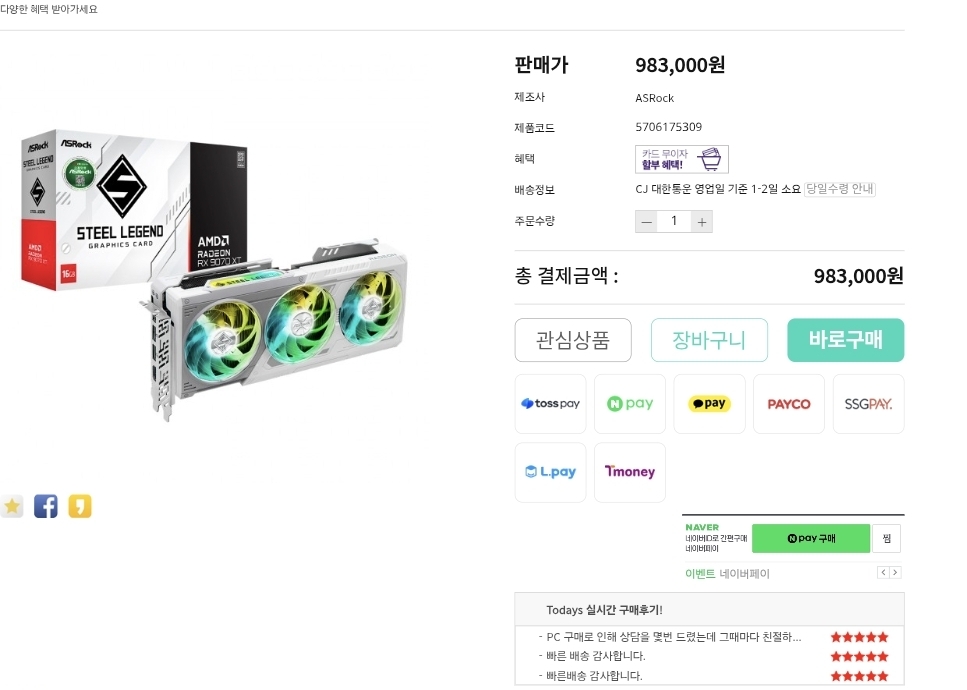Share product on Facebook
Screen dimensions: 967x690
(x=46, y=506)
